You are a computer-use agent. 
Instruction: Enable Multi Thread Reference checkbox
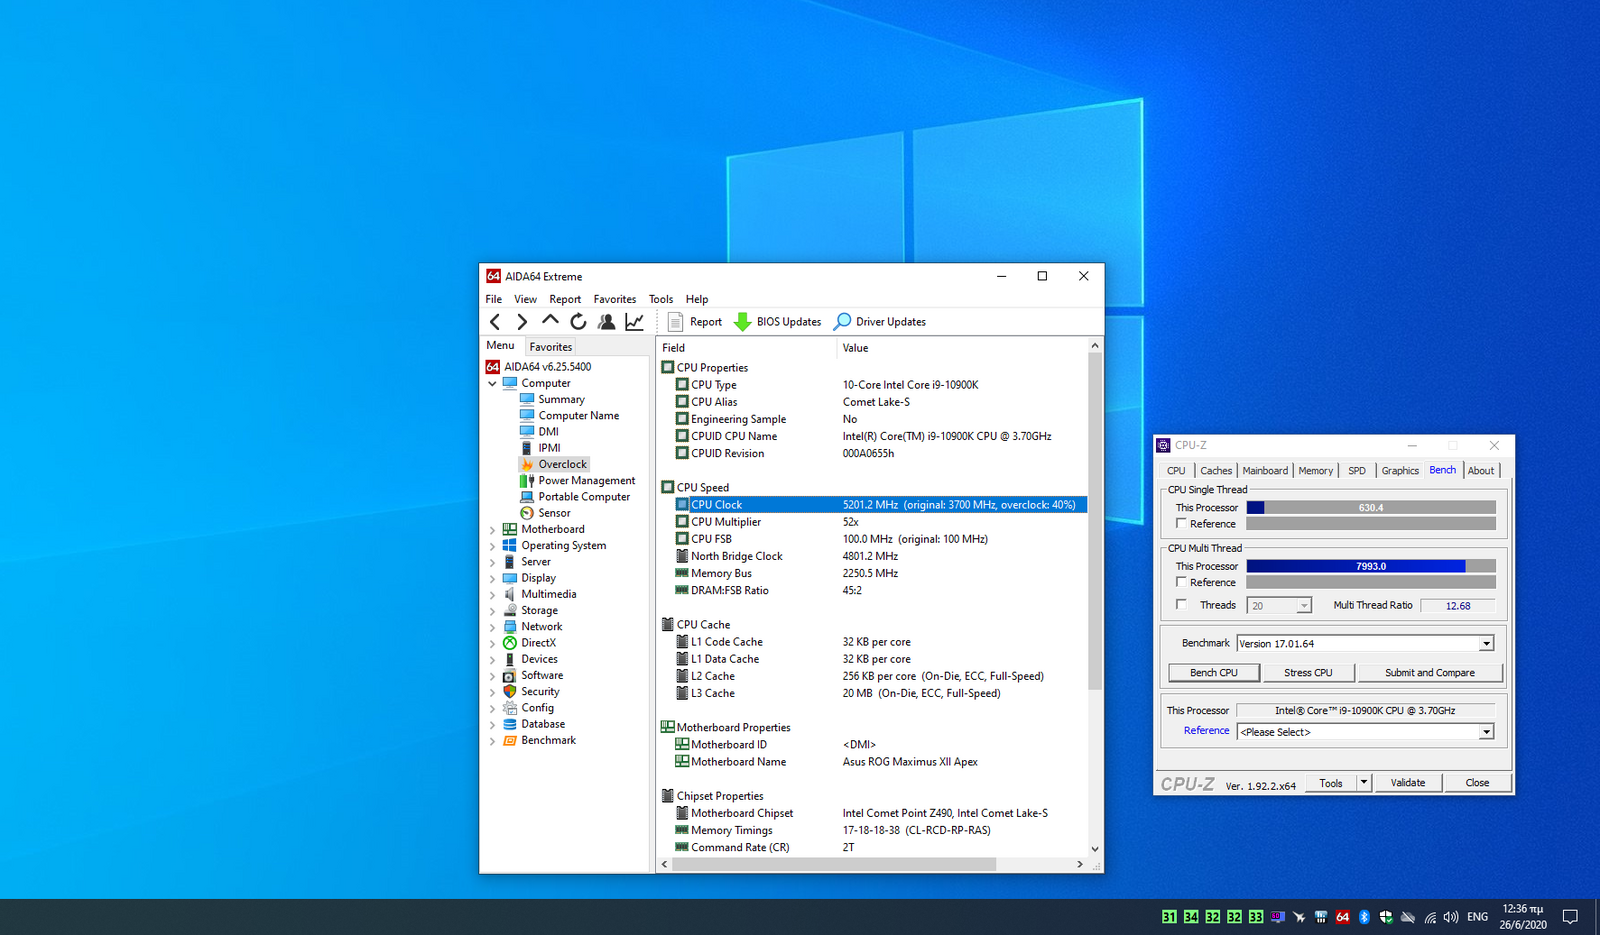pyautogui.click(x=1181, y=582)
